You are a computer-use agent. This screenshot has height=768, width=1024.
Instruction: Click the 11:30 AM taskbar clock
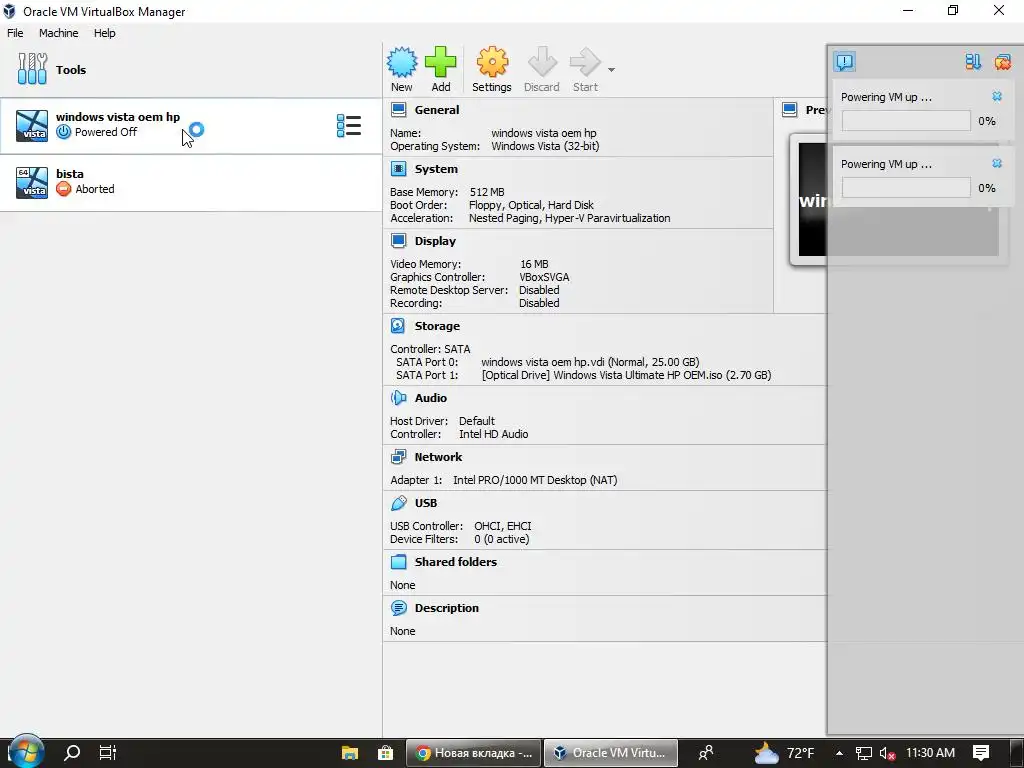930,753
